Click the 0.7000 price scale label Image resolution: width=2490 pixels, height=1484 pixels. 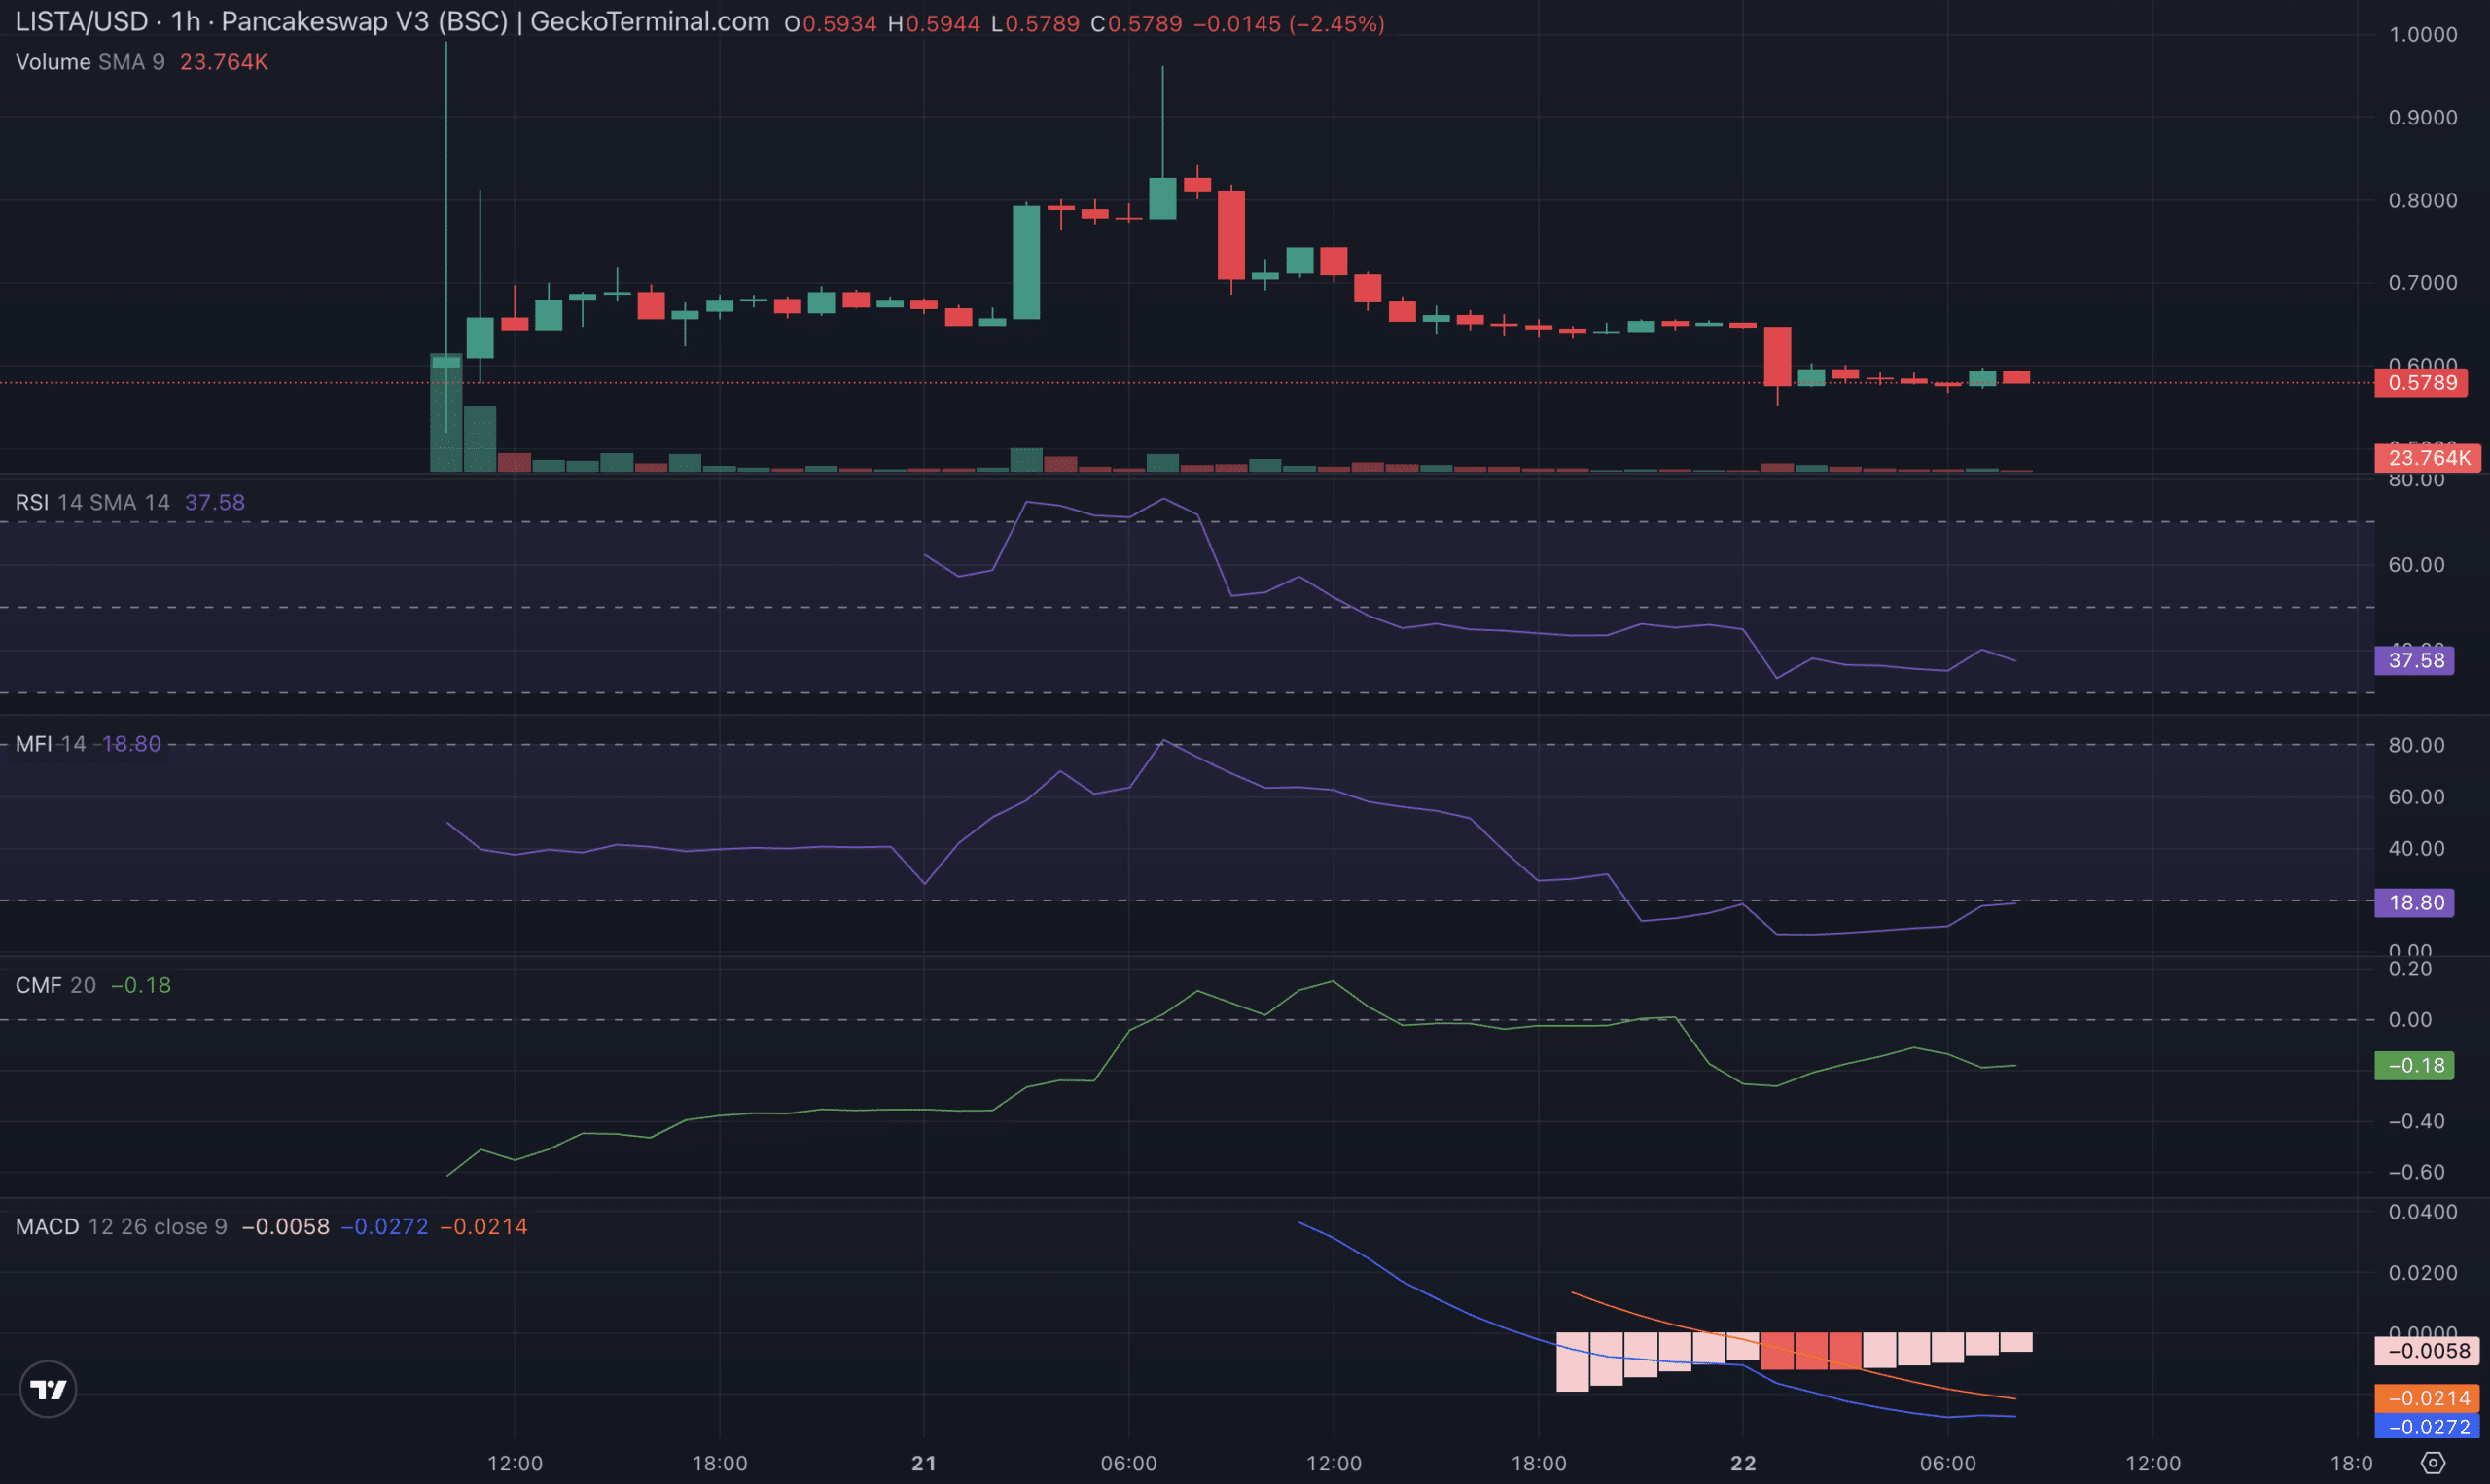tap(2422, 283)
